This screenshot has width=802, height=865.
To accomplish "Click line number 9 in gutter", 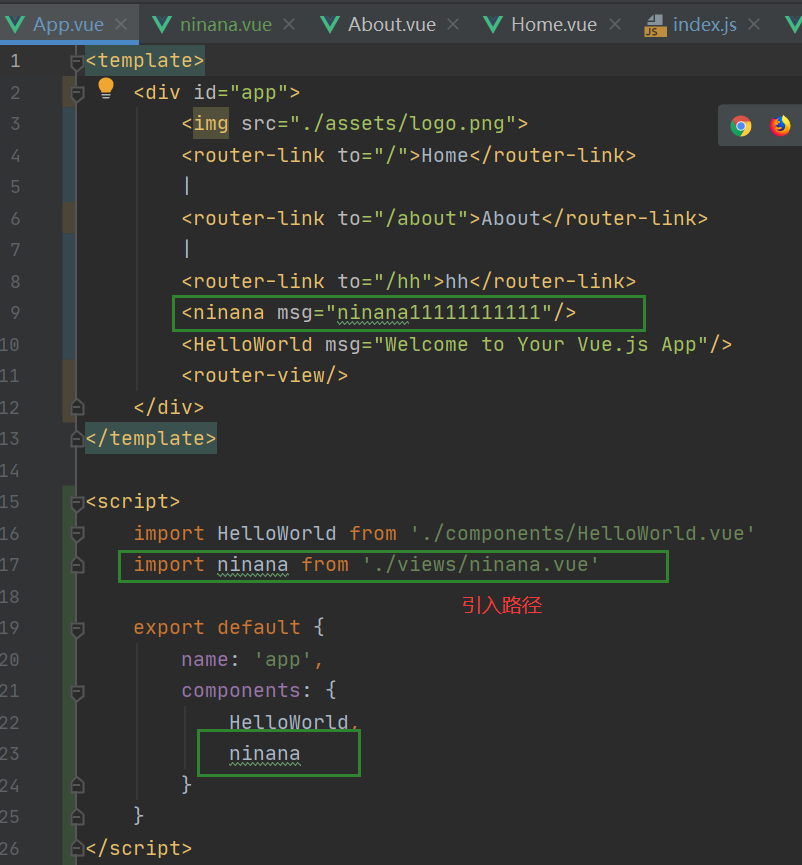I will pos(15,313).
